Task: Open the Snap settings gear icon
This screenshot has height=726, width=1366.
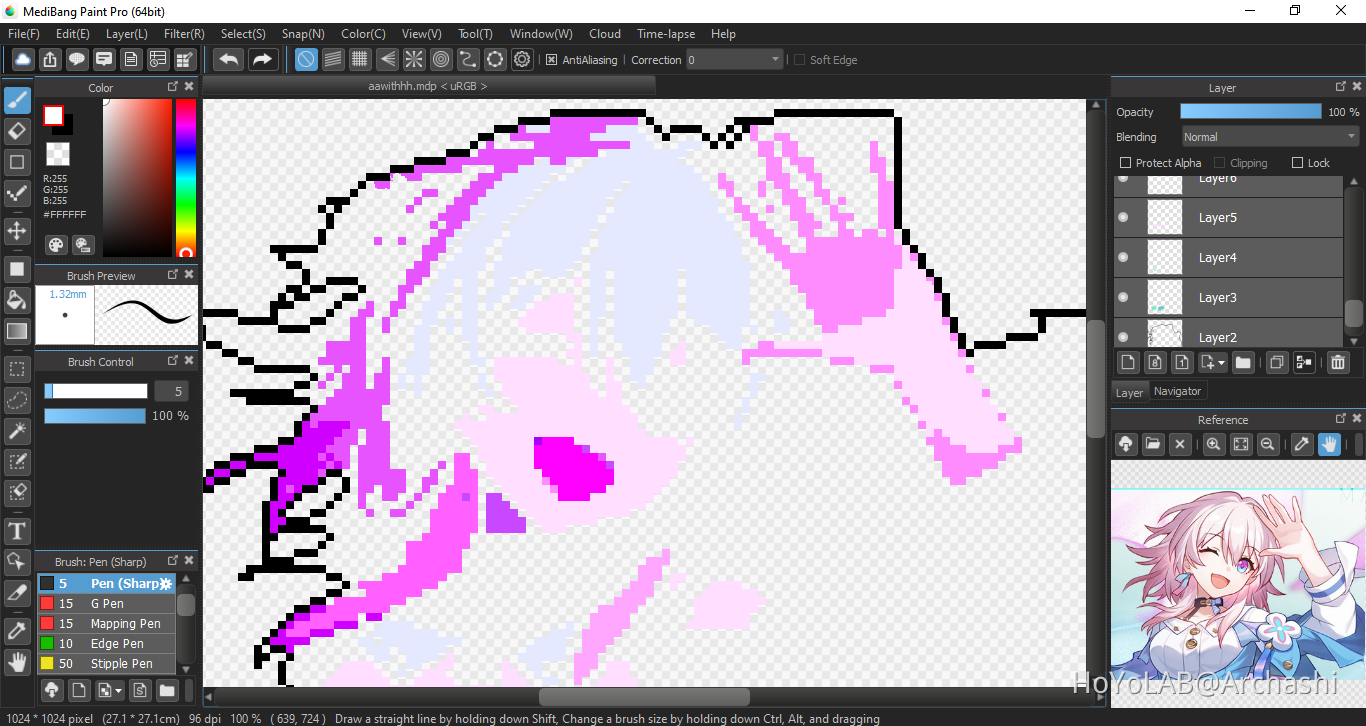Action: [x=522, y=59]
